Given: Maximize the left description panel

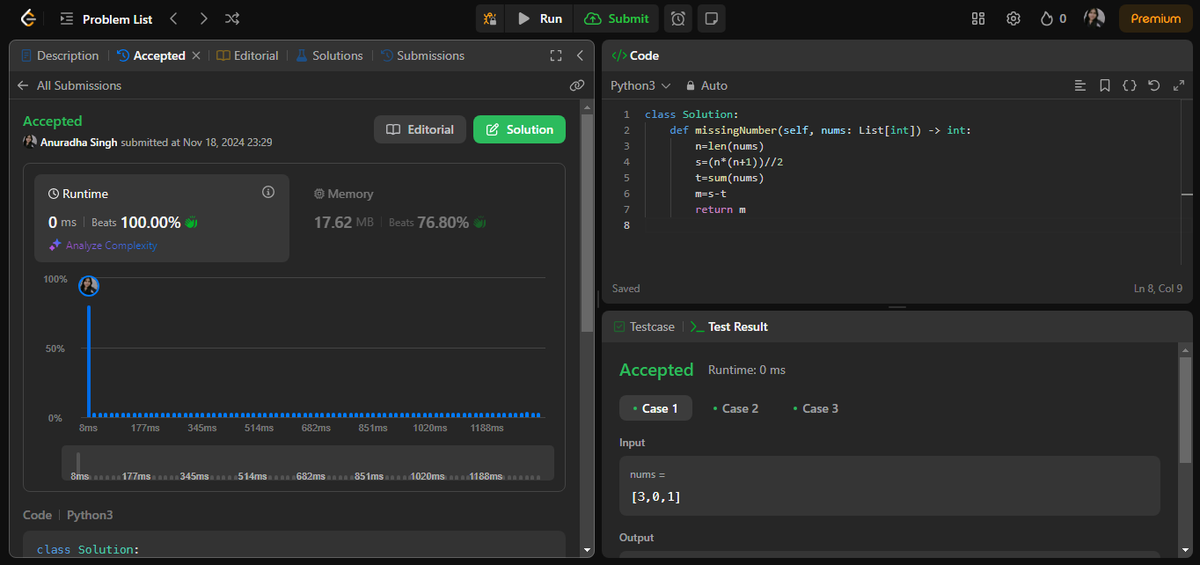Looking at the screenshot, I should tap(556, 56).
